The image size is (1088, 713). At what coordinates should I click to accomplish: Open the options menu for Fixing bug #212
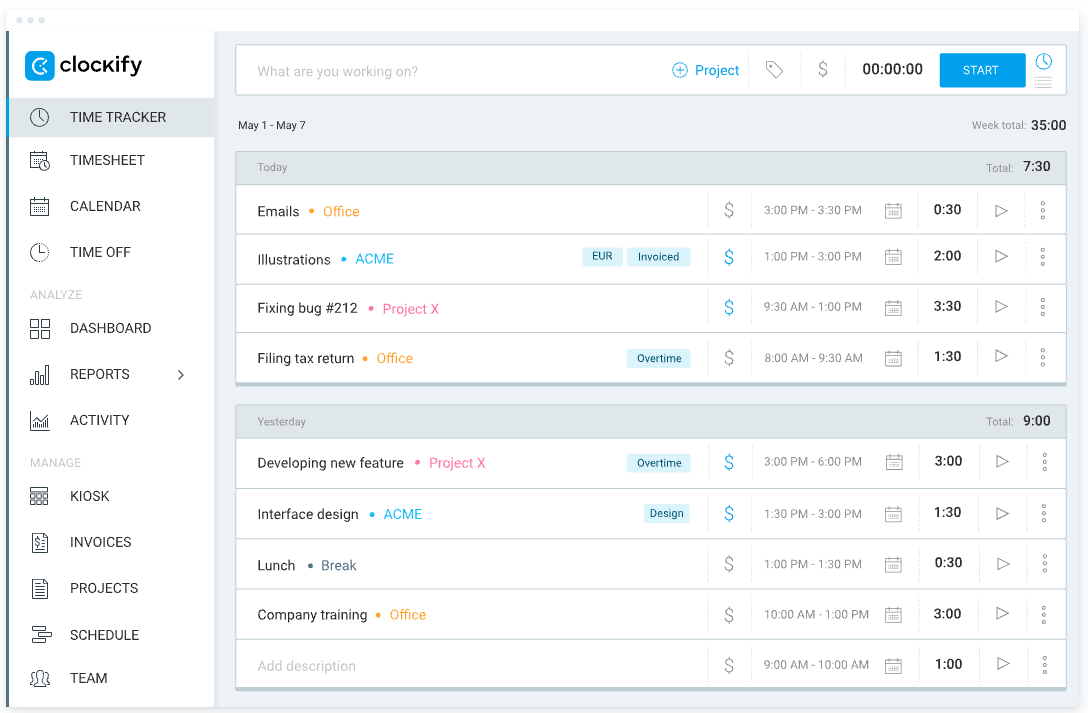click(x=1043, y=307)
